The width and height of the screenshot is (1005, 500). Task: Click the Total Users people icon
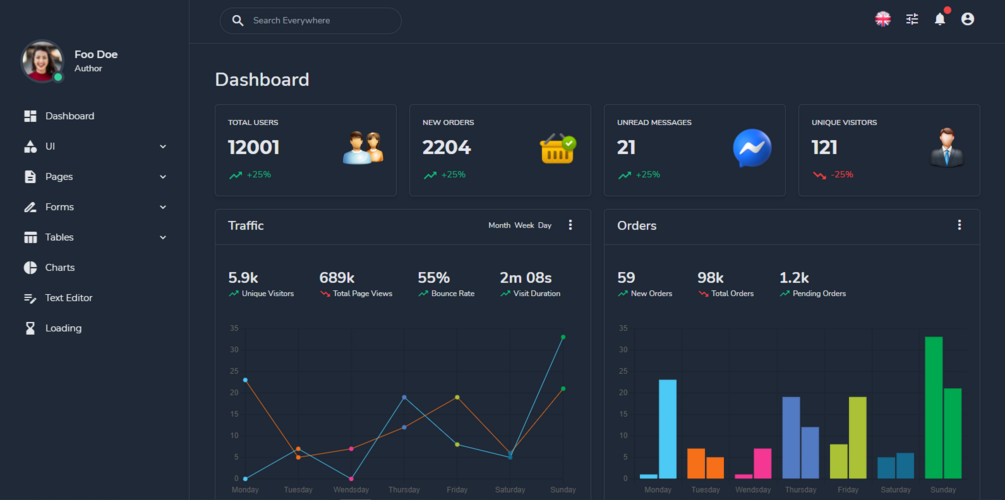[363, 148]
